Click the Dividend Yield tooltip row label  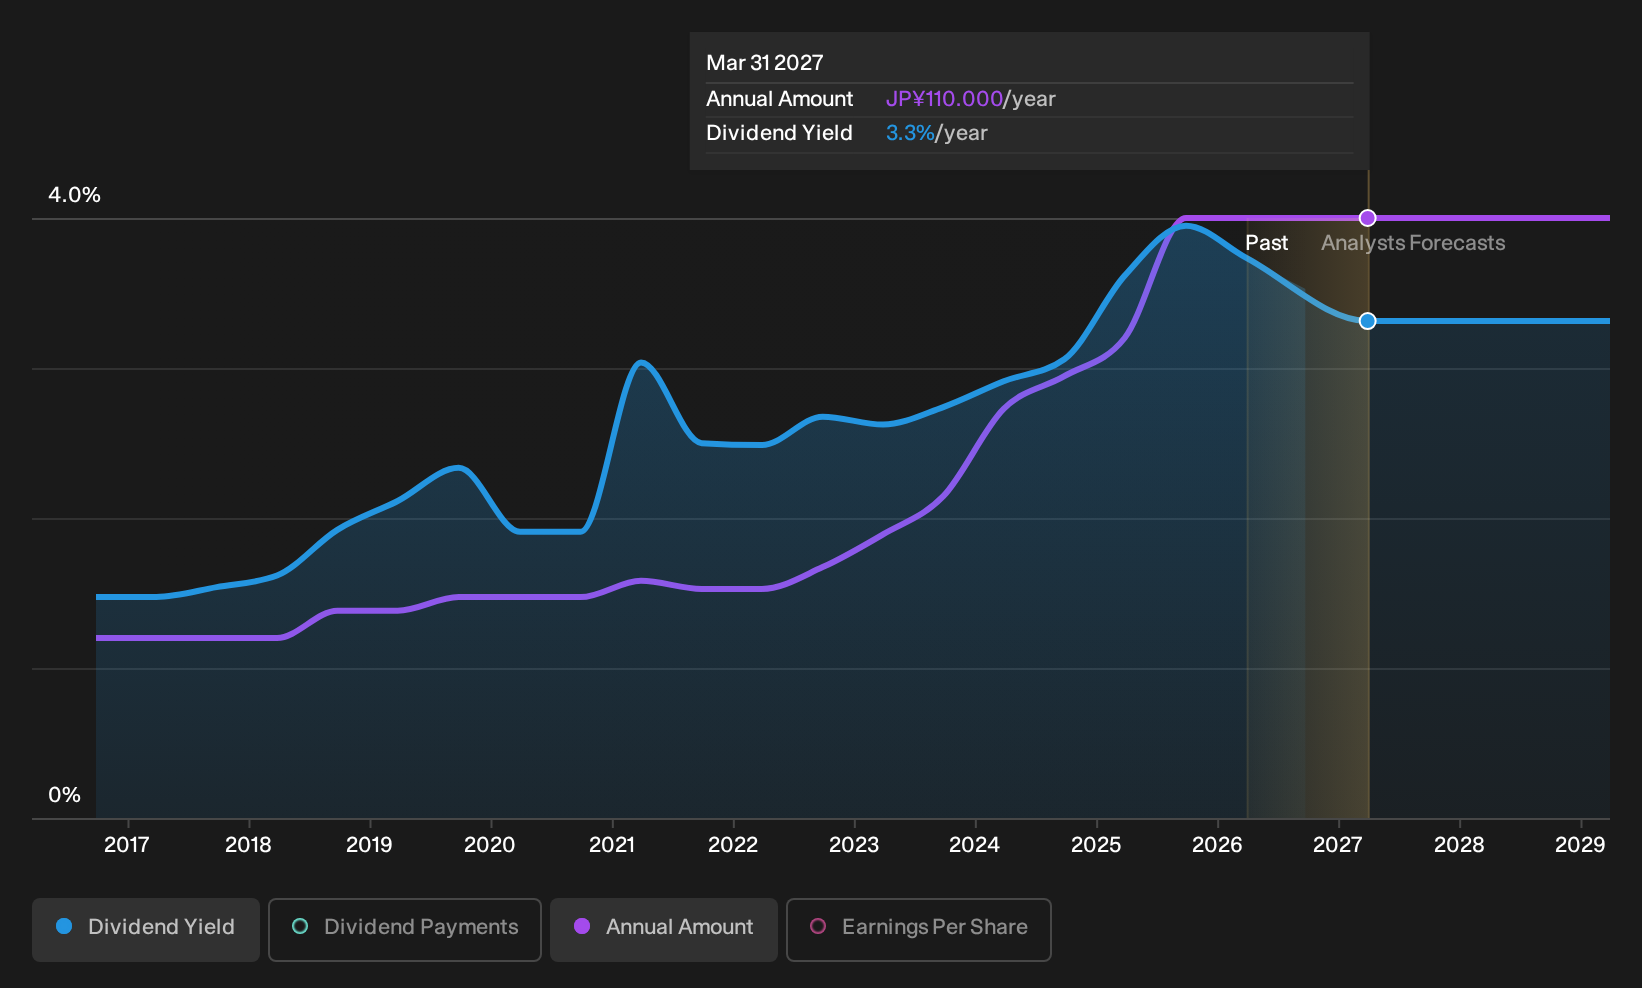[779, 133]
